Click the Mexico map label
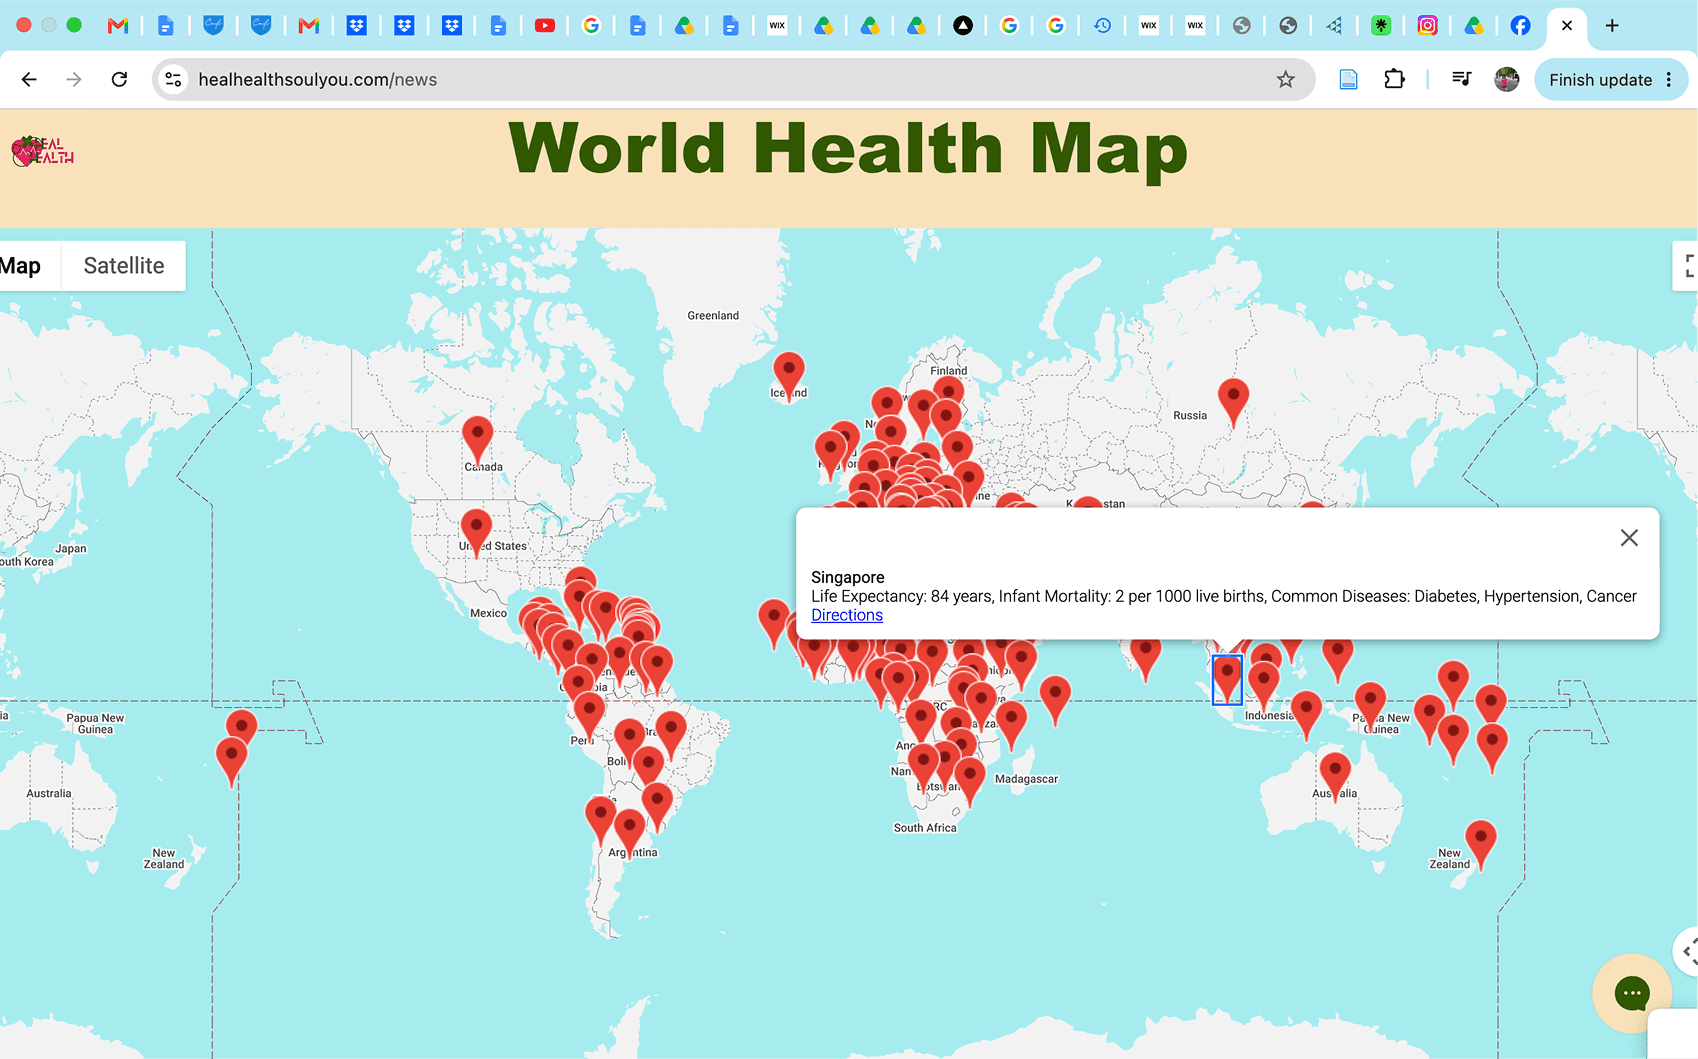1698x1059 pixels. [488, 613]
